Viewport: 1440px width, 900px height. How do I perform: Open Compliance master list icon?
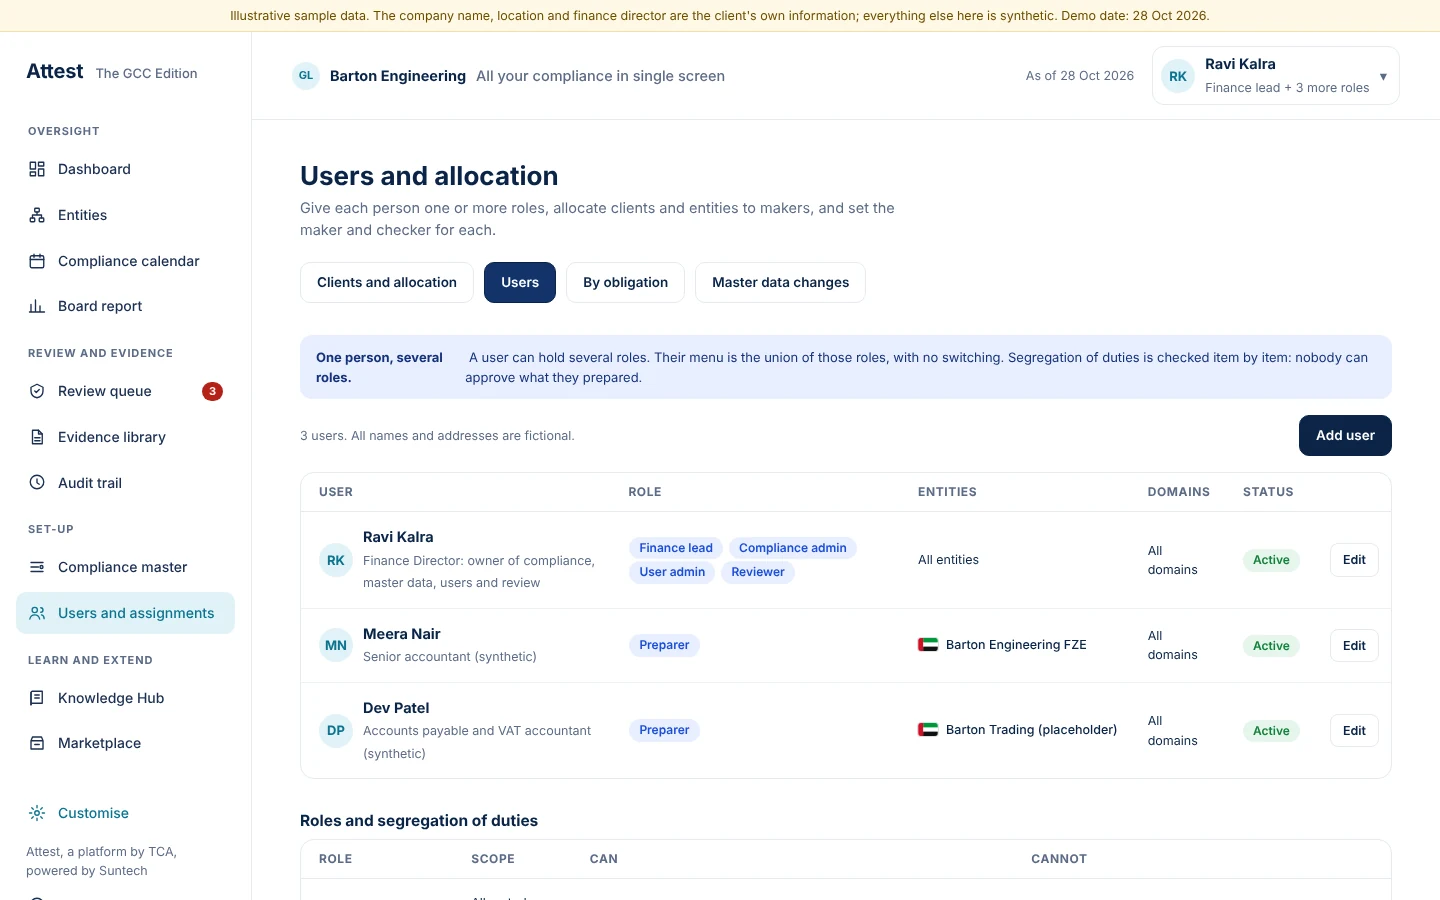click(x=37, y=567)
